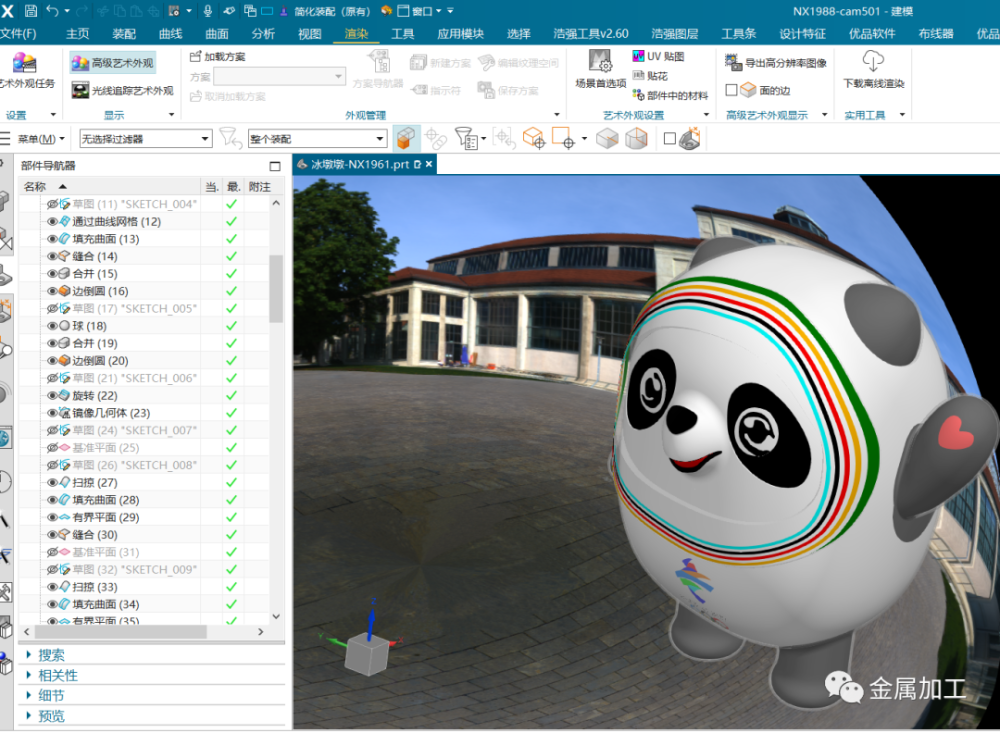Viewport: 1000px width, 733px height.
Task: Click the gray part with dimension icon
Action: click(x=690, y=138)
